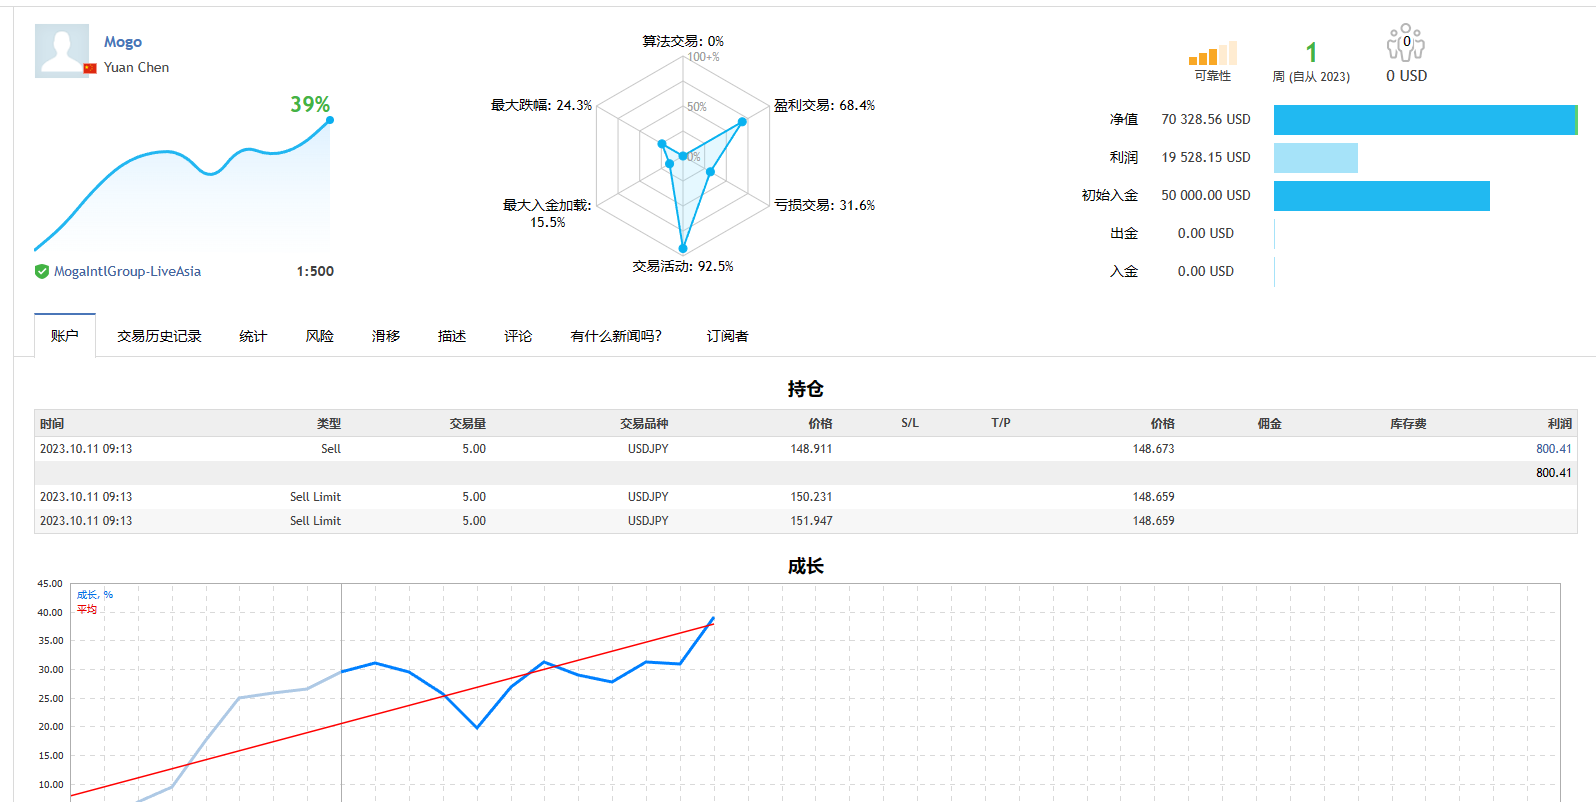The height and width of the screenshot is (802, 1596).
Task: Click the 亏损交易: 31.6% radar label
Action: (824, 205)
